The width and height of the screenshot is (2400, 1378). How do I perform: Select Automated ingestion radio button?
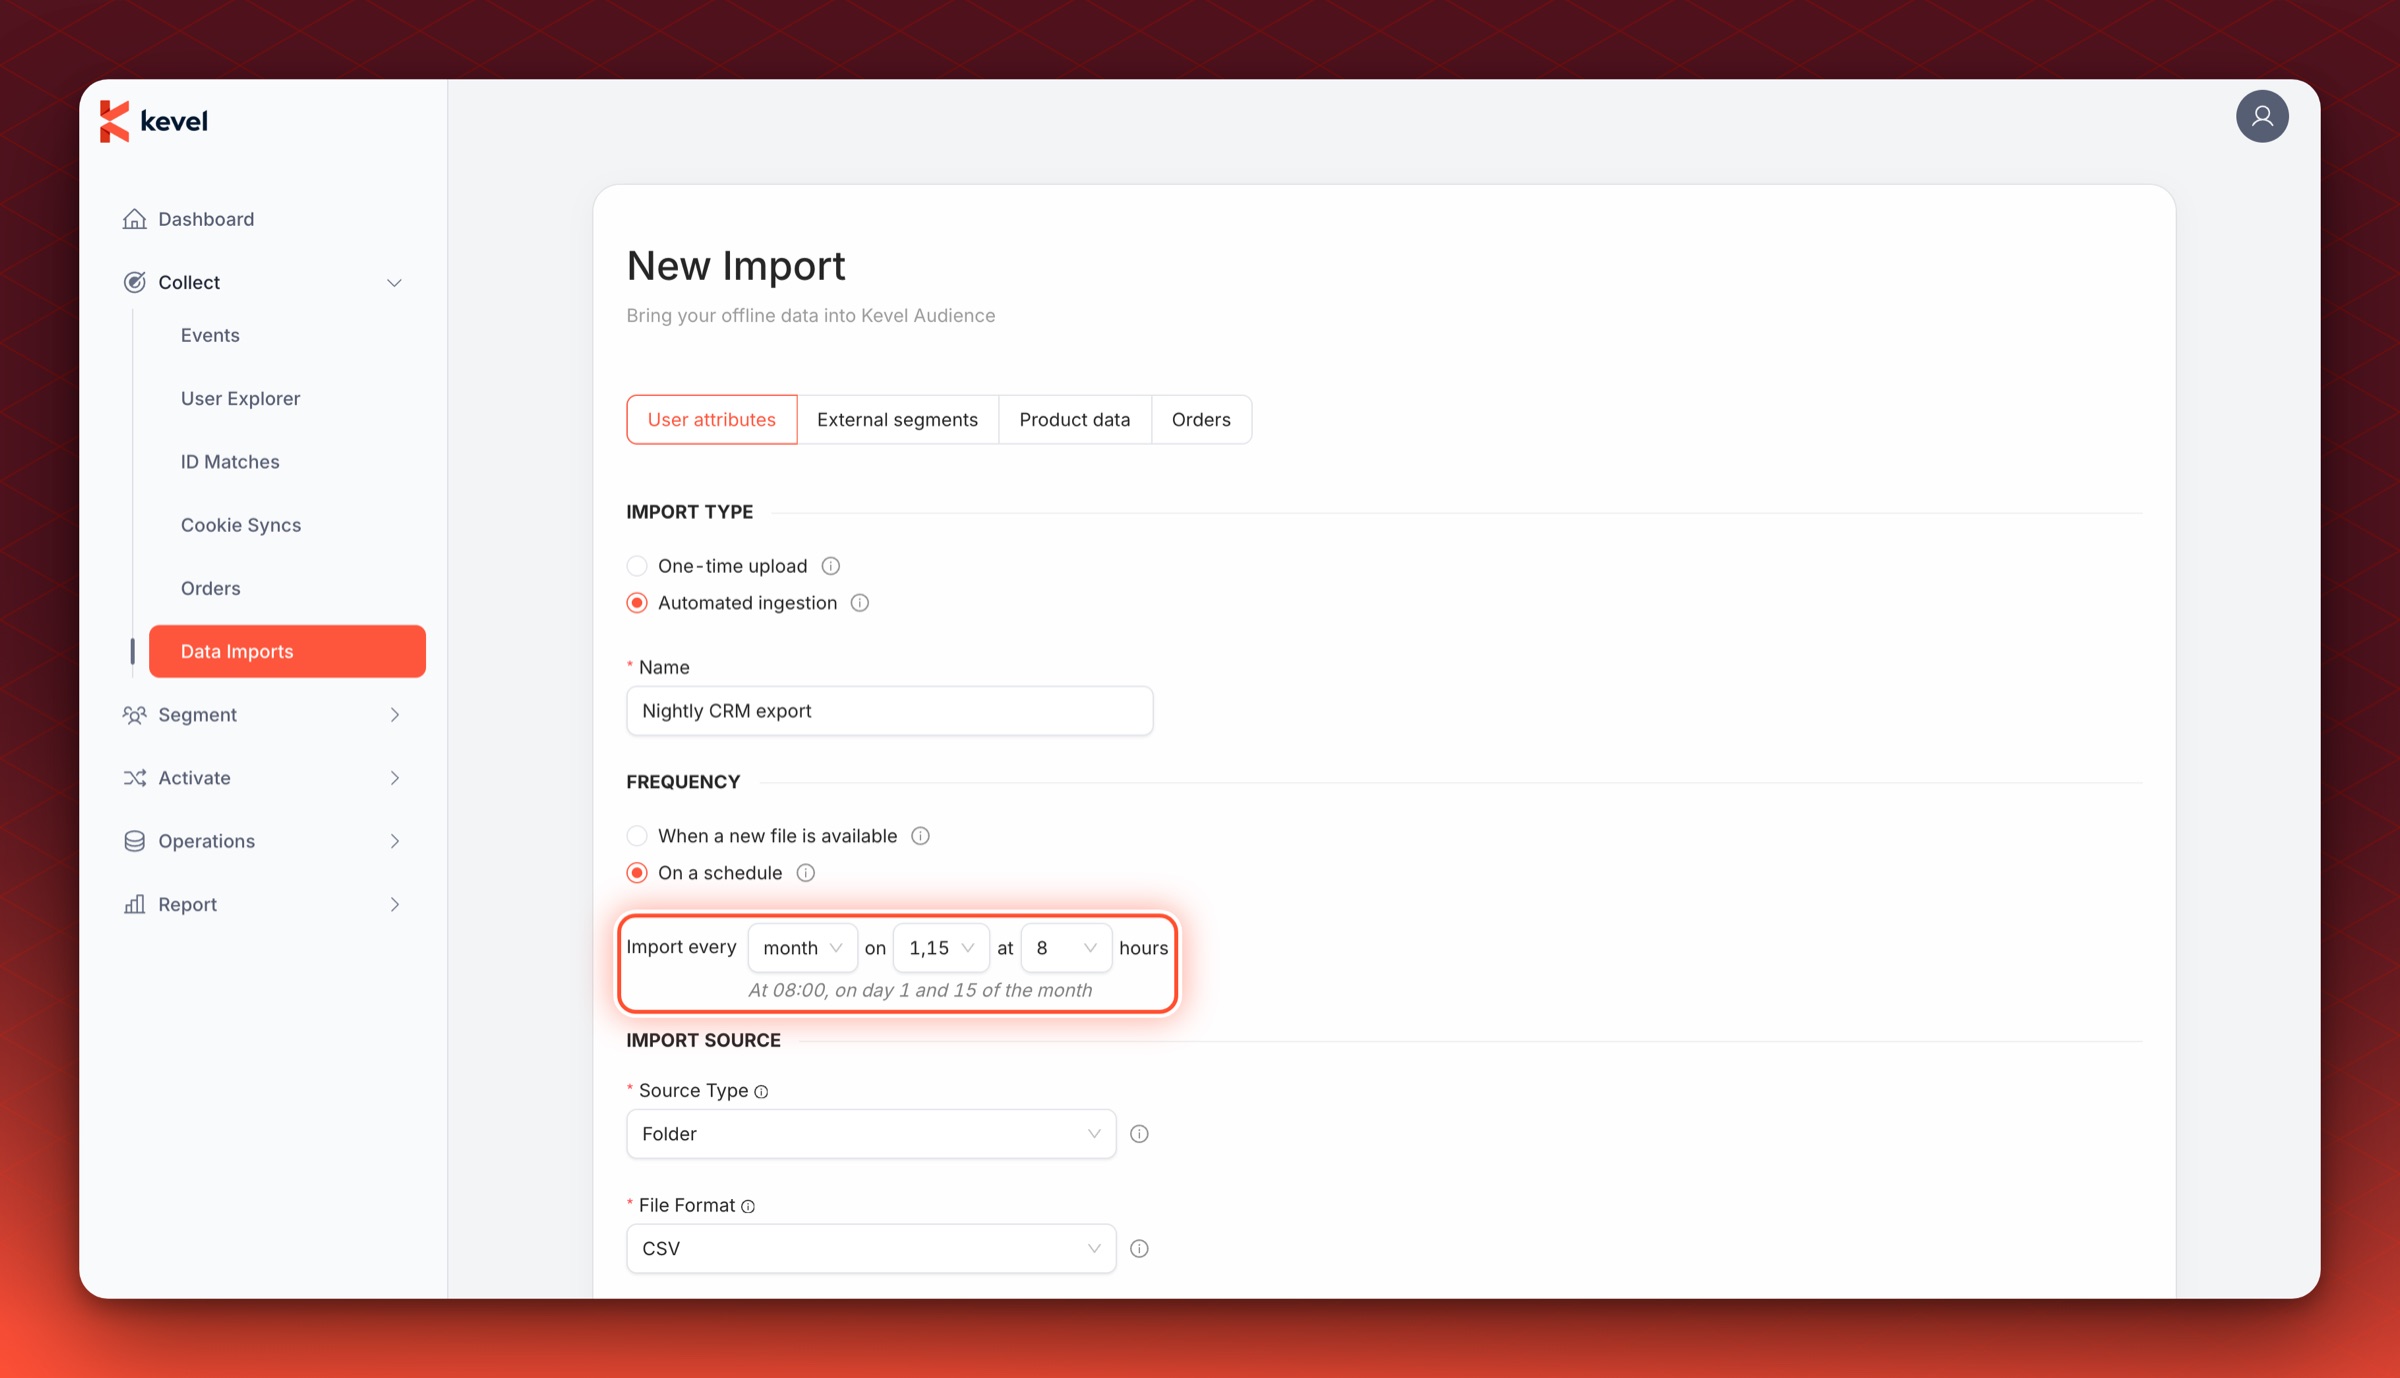tap(637, 603)
